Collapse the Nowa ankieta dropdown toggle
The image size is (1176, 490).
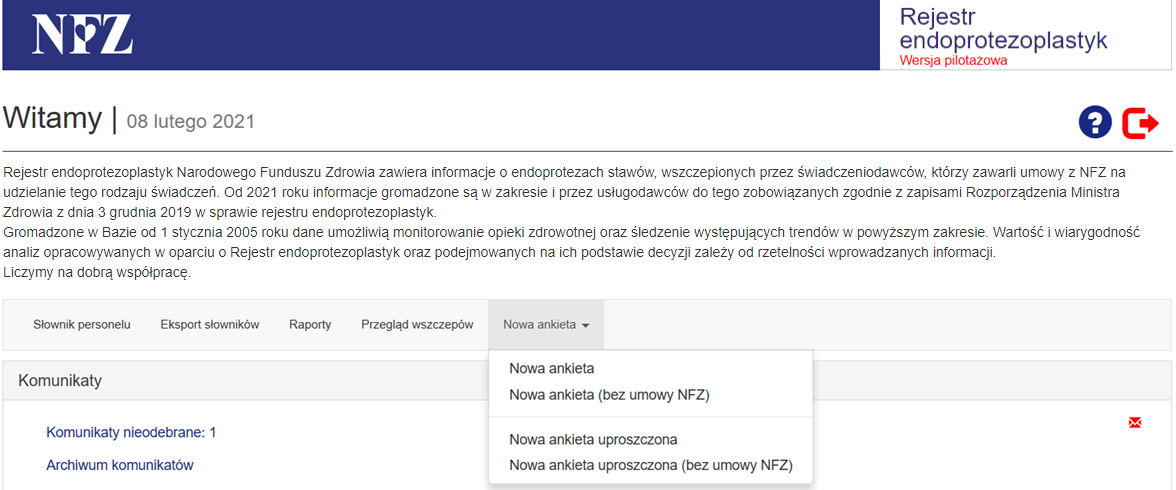pyautogui.click(x=545, y=325)
